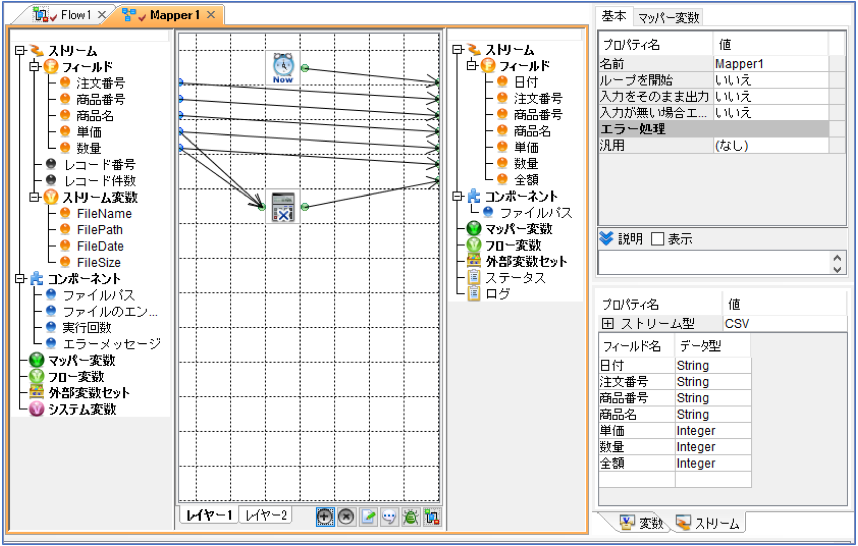Open the 基本 properties tab
Screen dimensions: 858x546
tap(613, 16)
